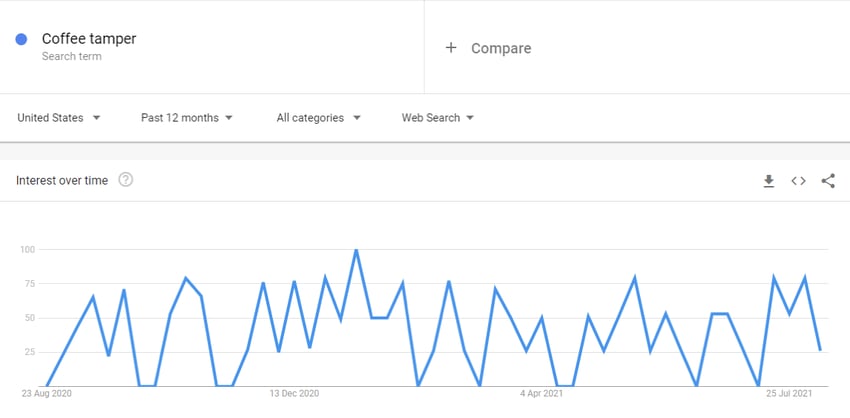Expand the Web Search type dropdown
The height and width of the screenshot is (418, 850).
437,118
